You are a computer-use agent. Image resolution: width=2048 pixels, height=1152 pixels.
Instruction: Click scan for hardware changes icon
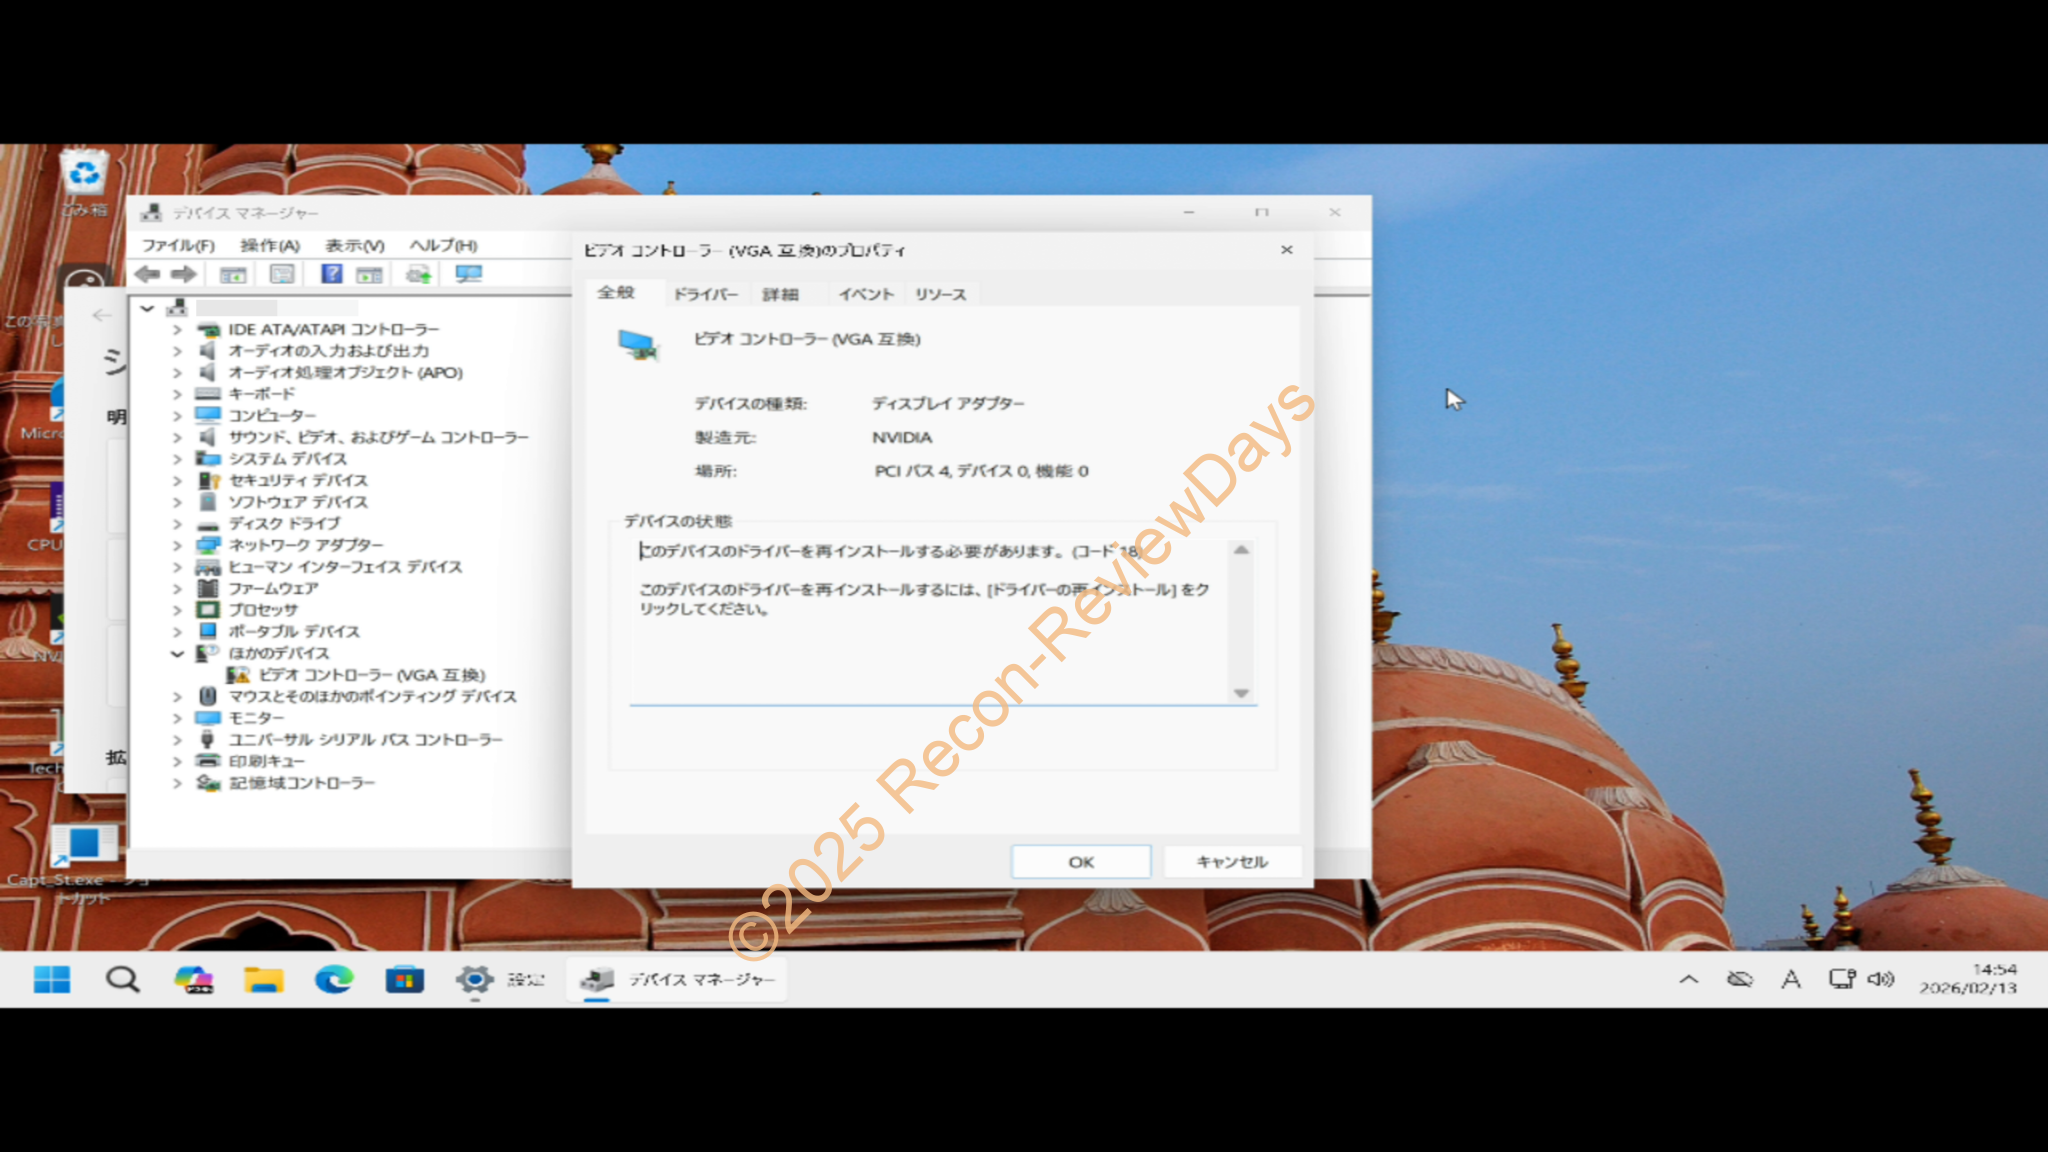point(468,274)
